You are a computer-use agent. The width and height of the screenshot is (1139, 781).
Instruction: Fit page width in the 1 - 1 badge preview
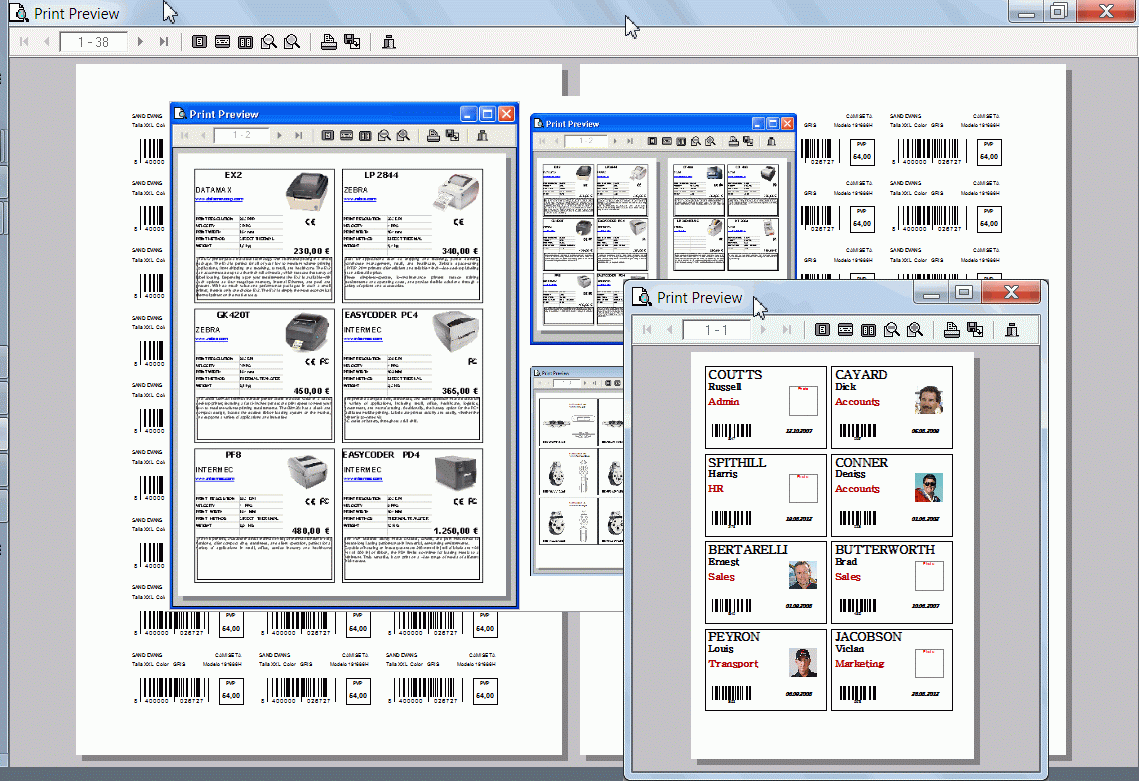click(x=846, y=330)
